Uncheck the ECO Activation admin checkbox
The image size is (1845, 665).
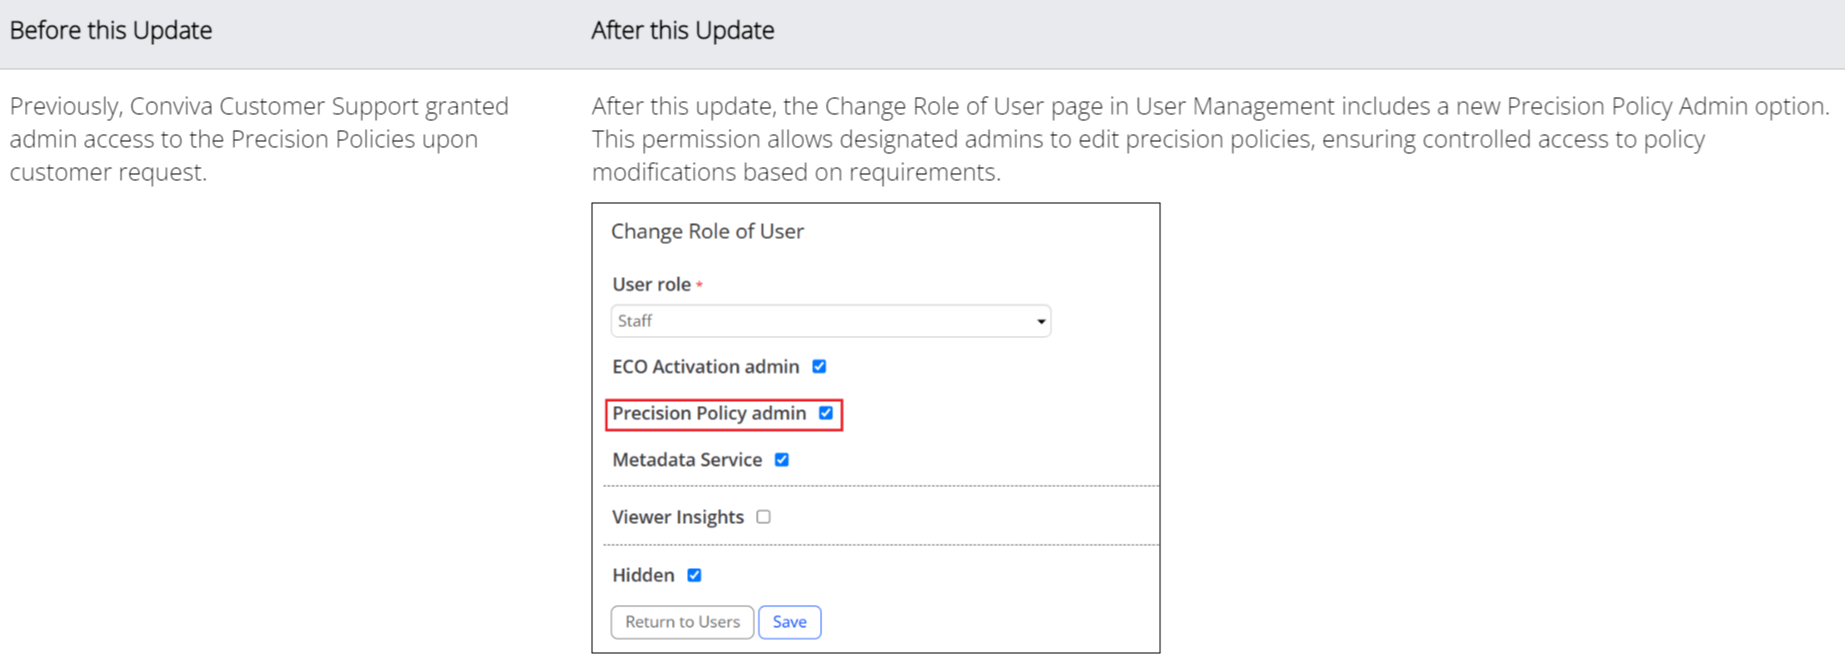tap(819, 367)
